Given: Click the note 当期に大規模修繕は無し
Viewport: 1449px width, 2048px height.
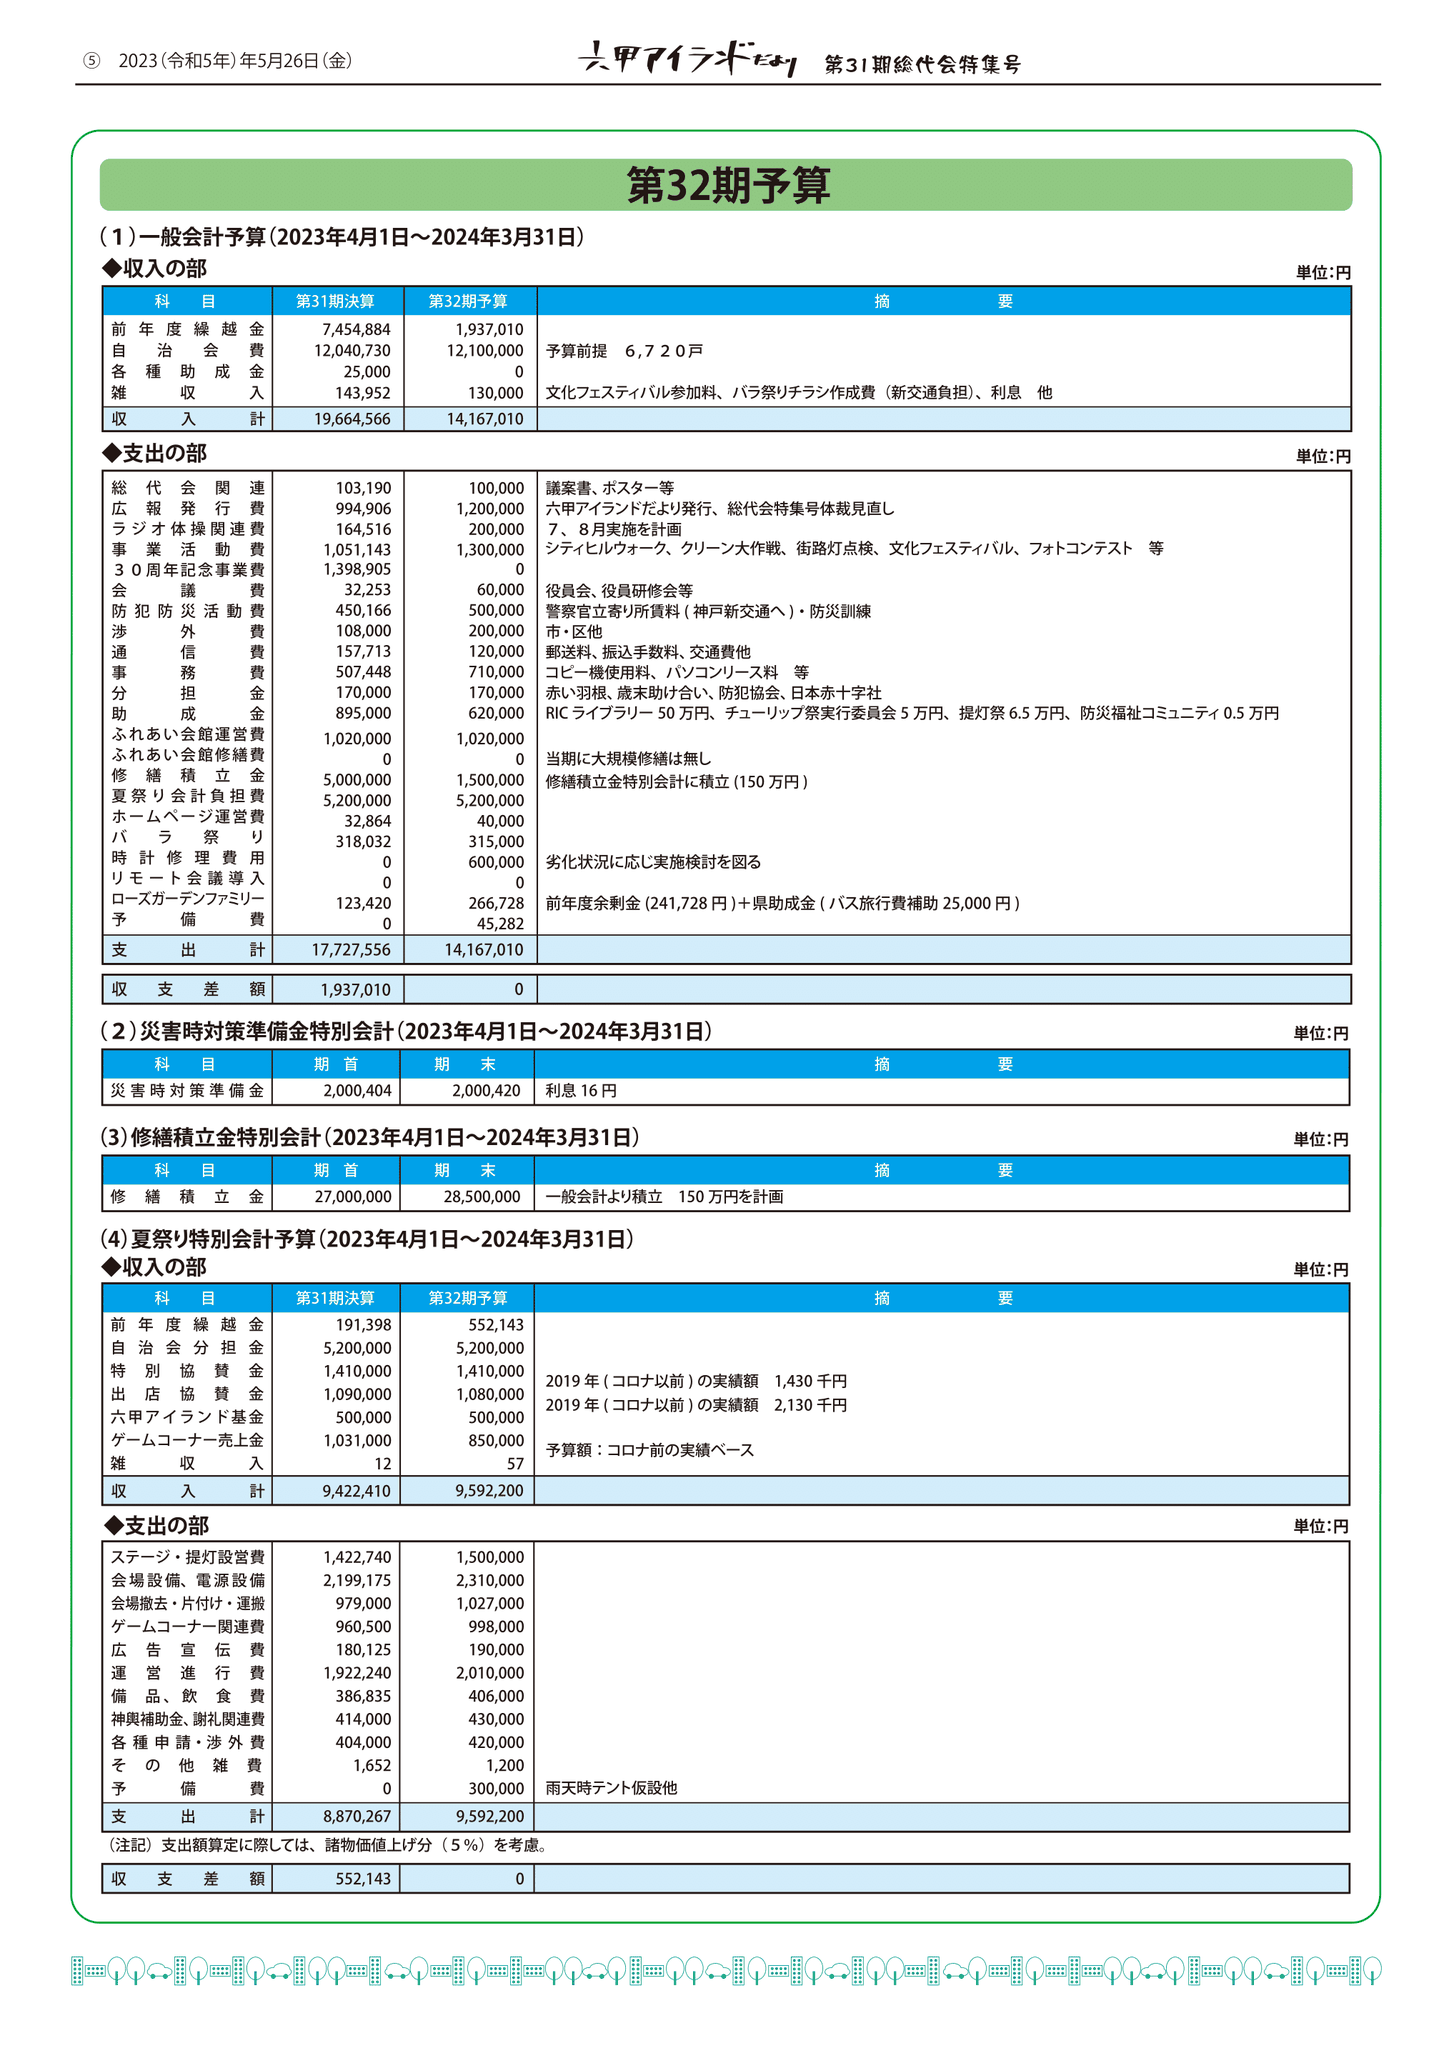Looking at the screenshot, I should click(629, 759).
